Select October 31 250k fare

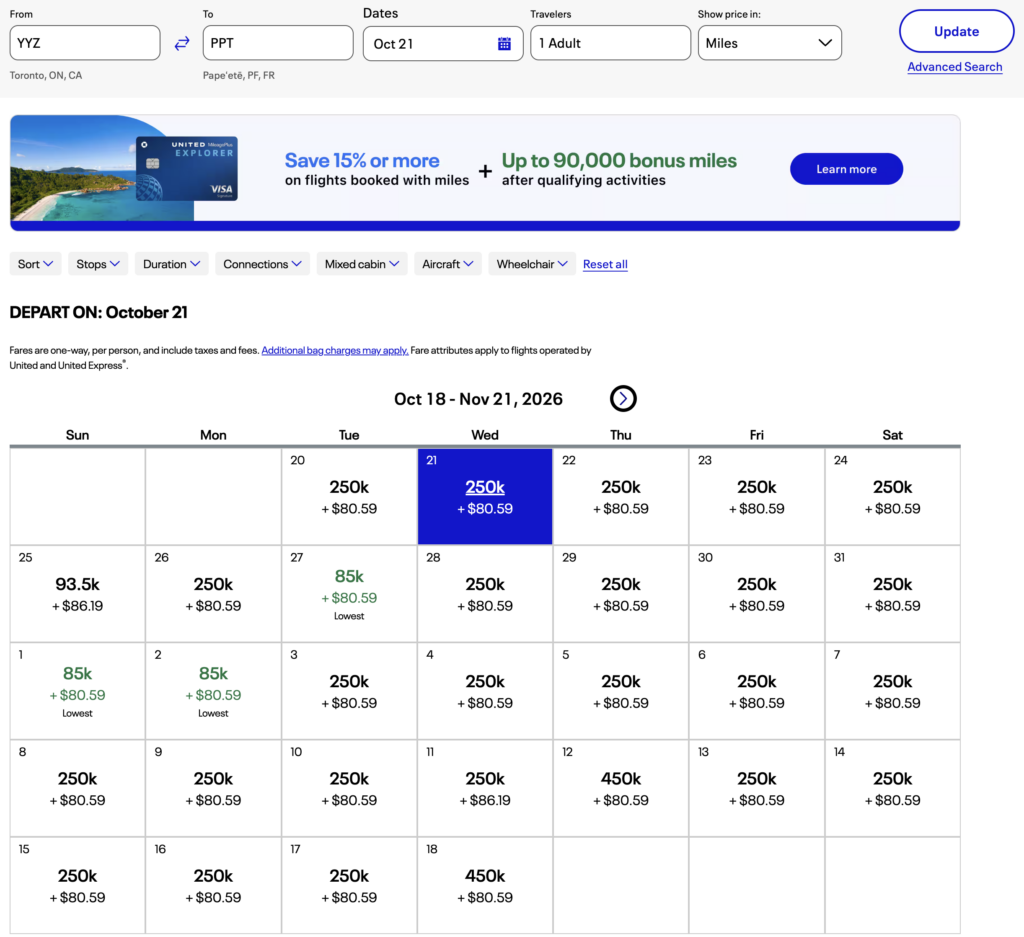[x=893, y=594]
